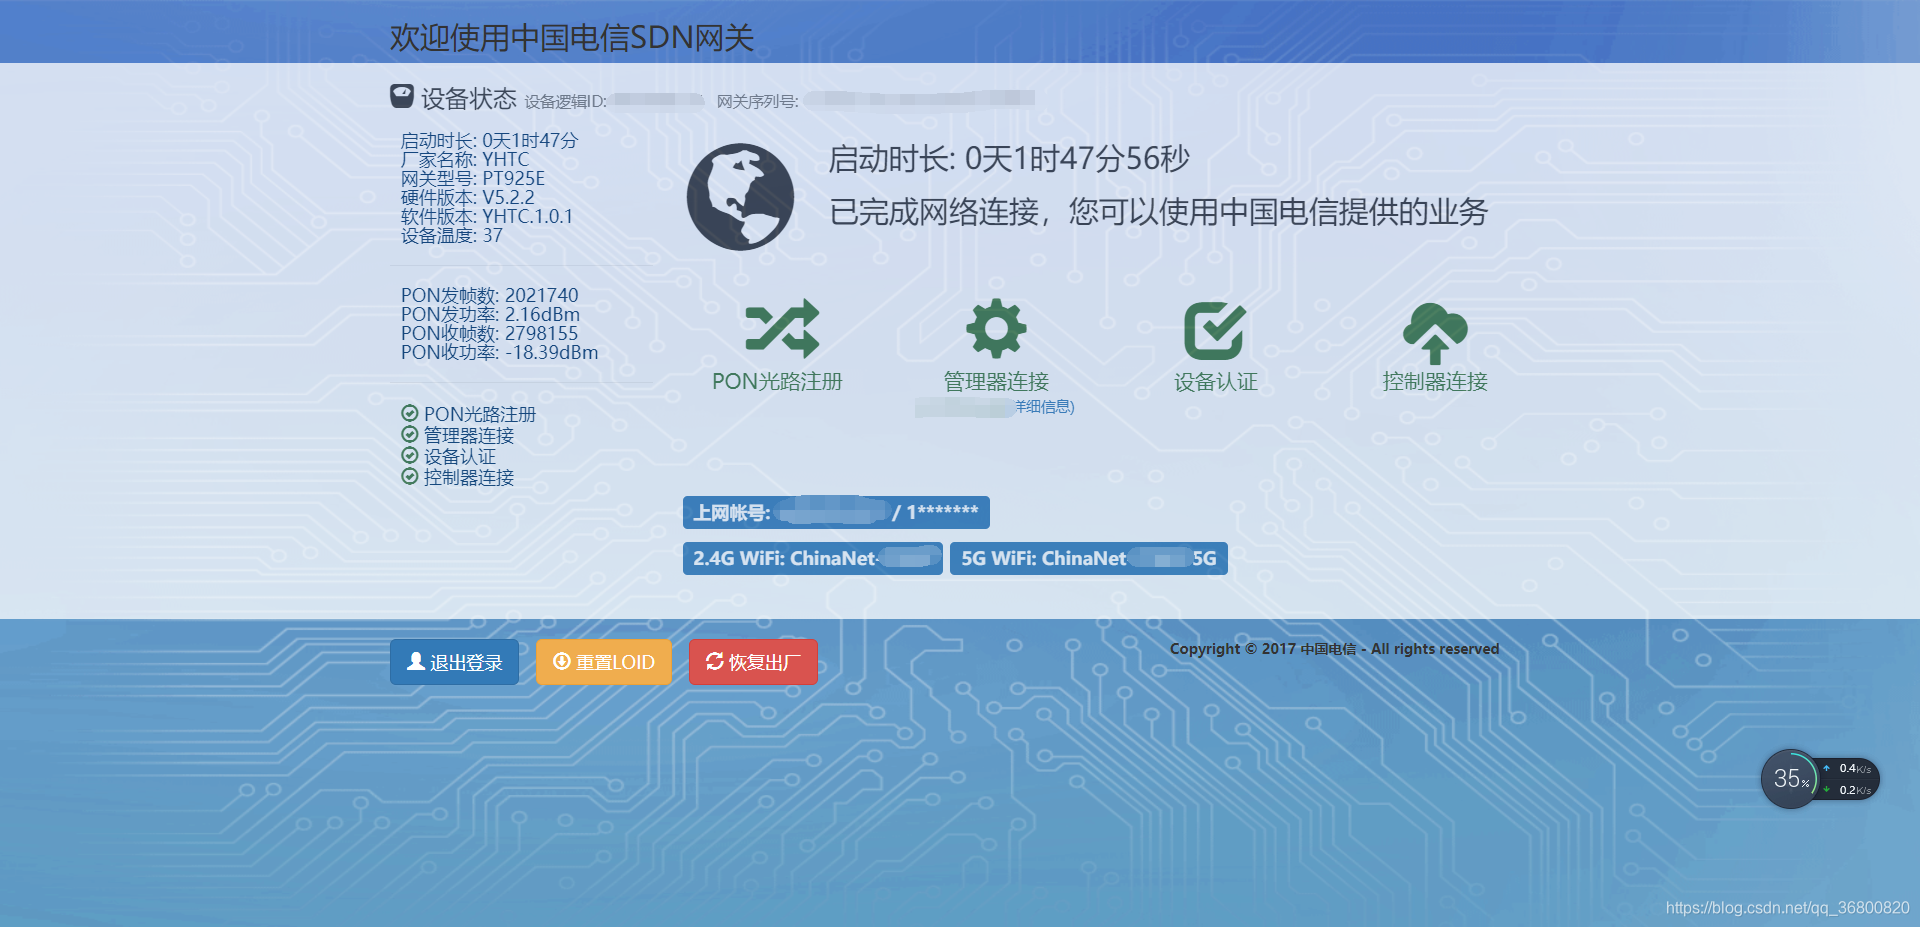
Task: Click the text 设备温度: 37
Action: 452,235
